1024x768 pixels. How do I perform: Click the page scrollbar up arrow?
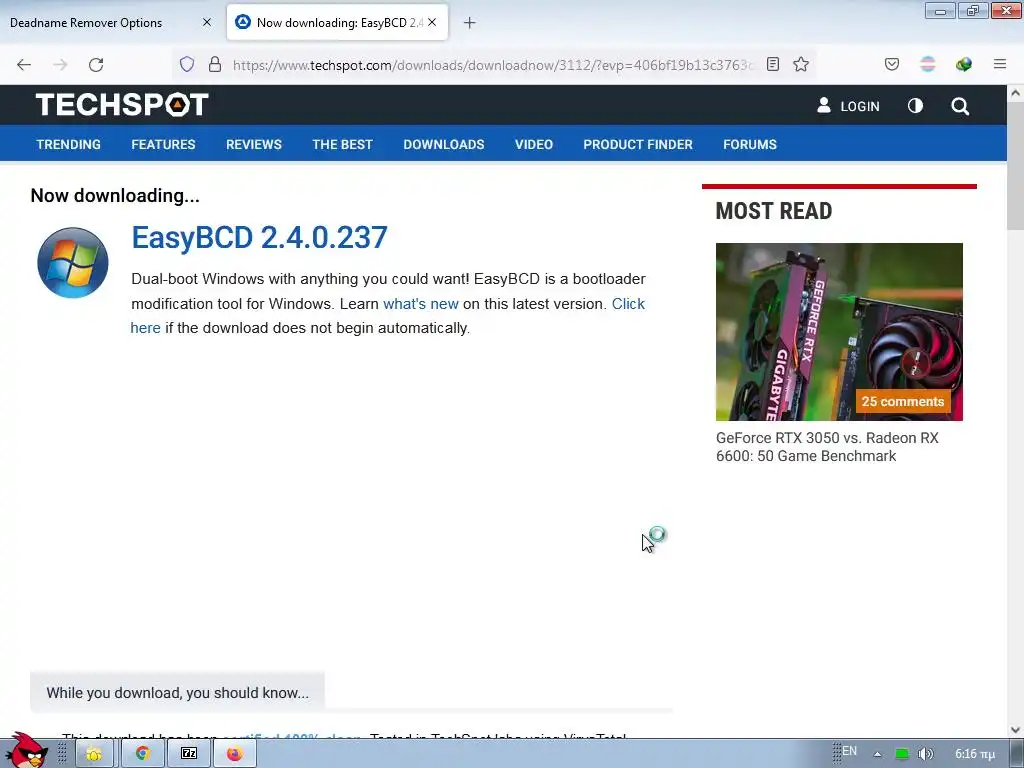coord(1016,93)
